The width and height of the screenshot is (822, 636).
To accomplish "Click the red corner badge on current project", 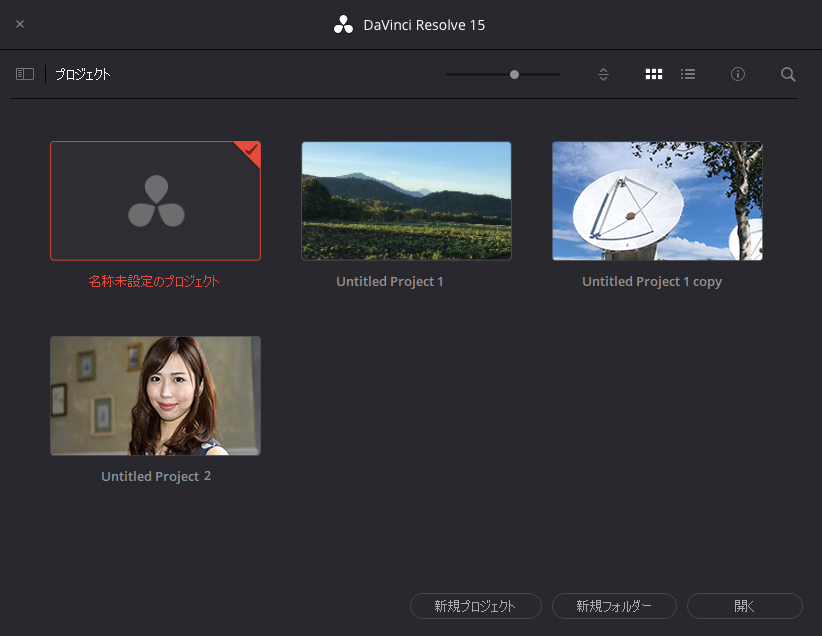I will [x=250, y=151].
